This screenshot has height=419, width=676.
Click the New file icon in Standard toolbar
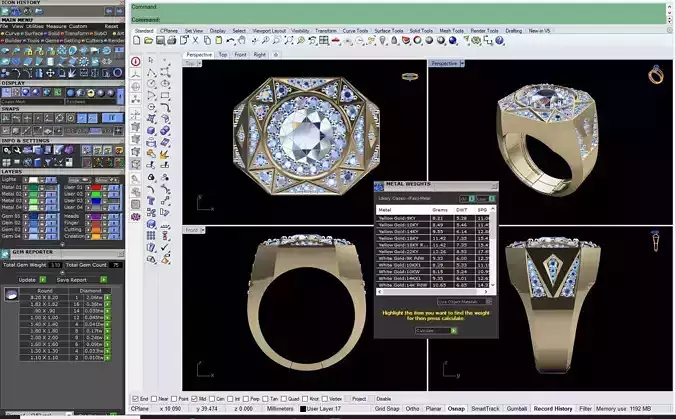[137, 41]
